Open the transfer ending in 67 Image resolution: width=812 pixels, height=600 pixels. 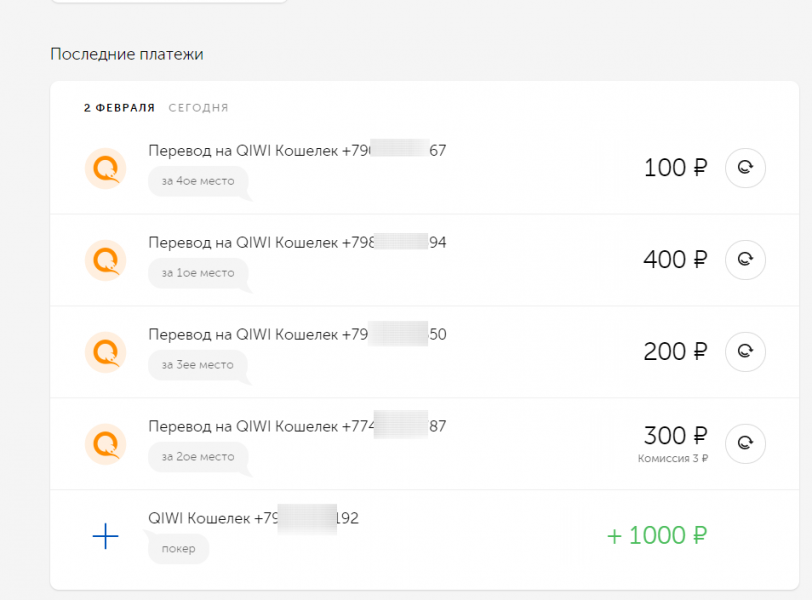296,151
